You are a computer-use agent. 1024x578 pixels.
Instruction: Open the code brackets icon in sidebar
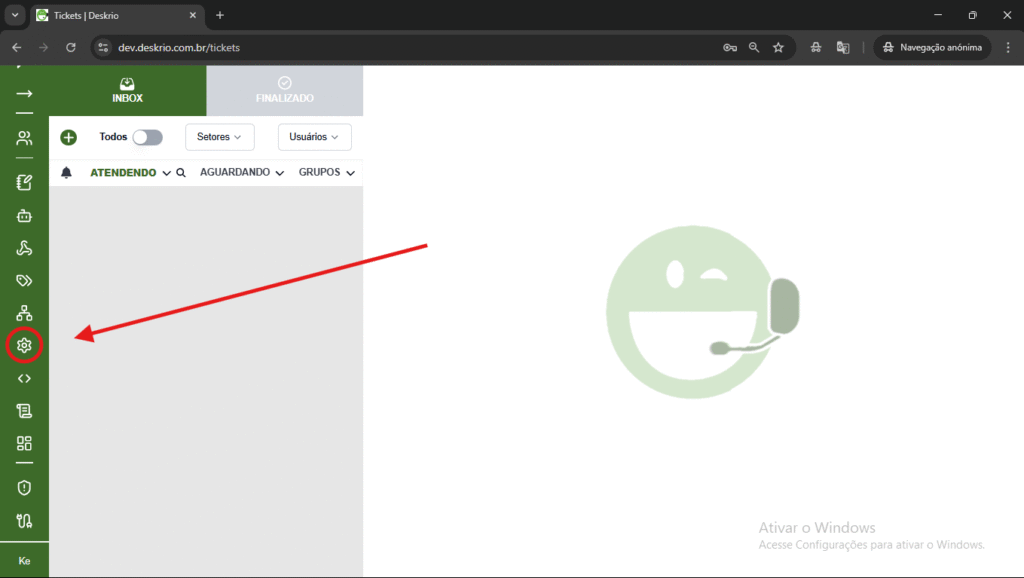(x=24, y=379)
